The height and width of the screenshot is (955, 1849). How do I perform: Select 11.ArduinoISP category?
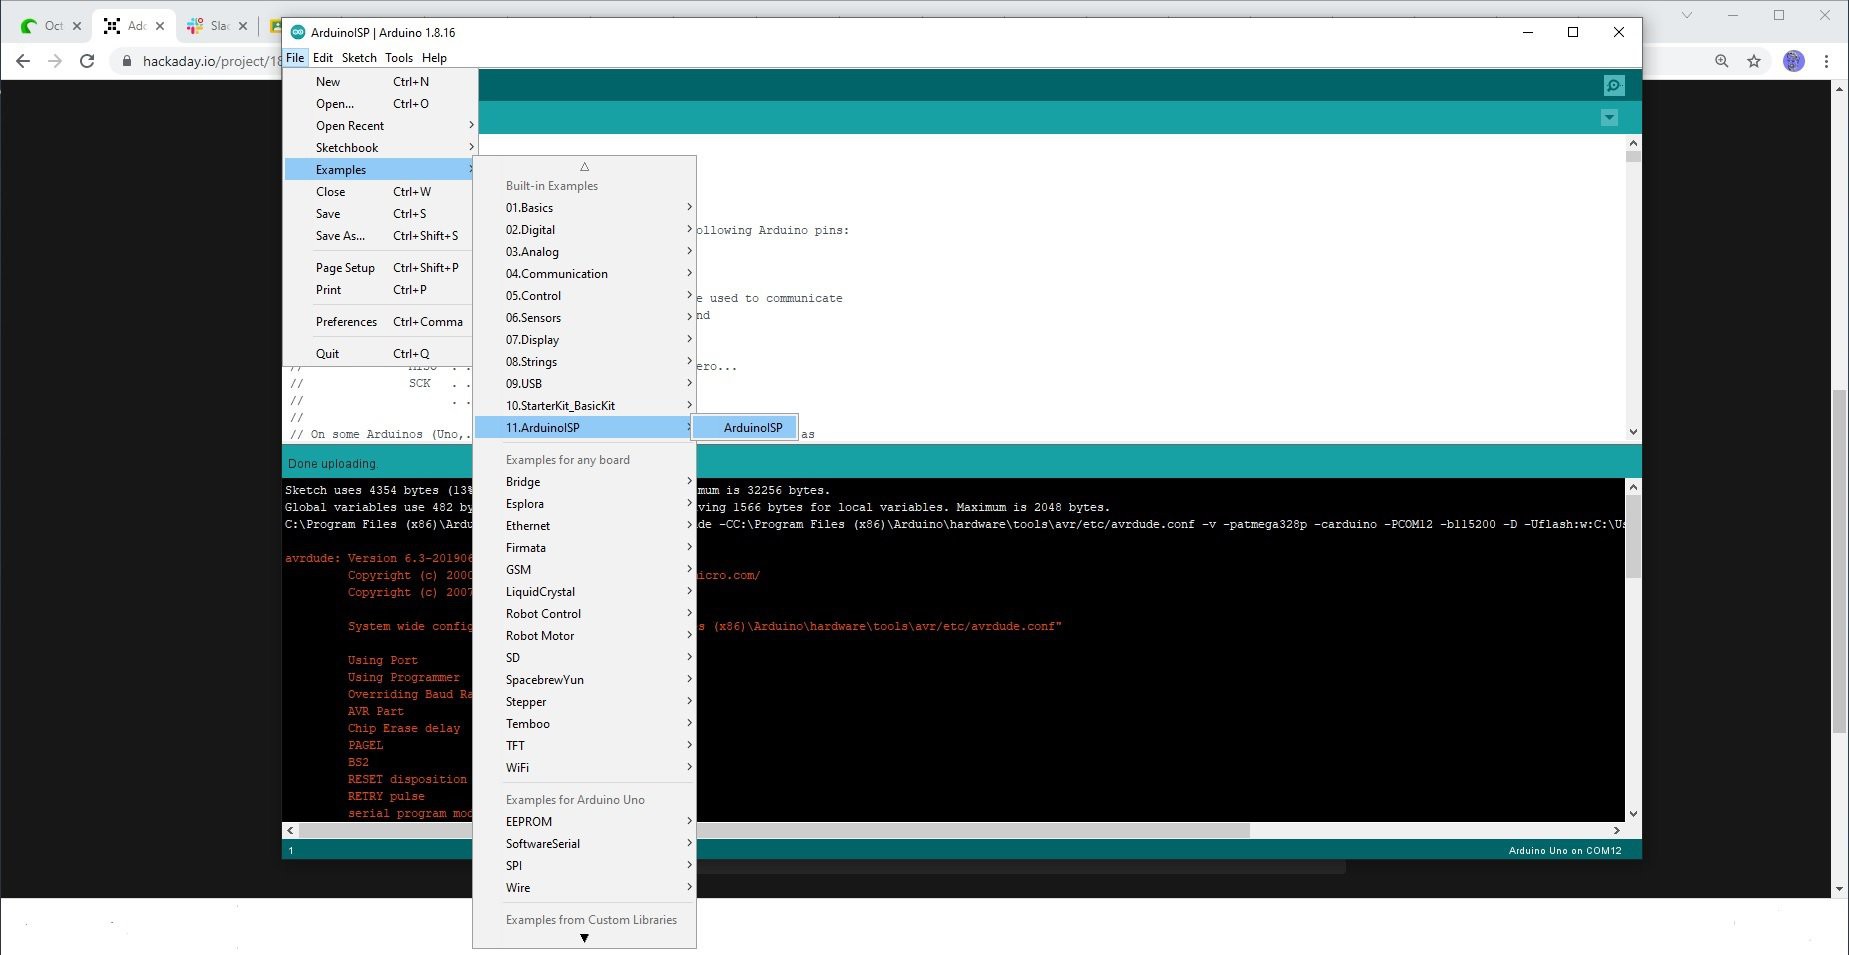(584, 428)
